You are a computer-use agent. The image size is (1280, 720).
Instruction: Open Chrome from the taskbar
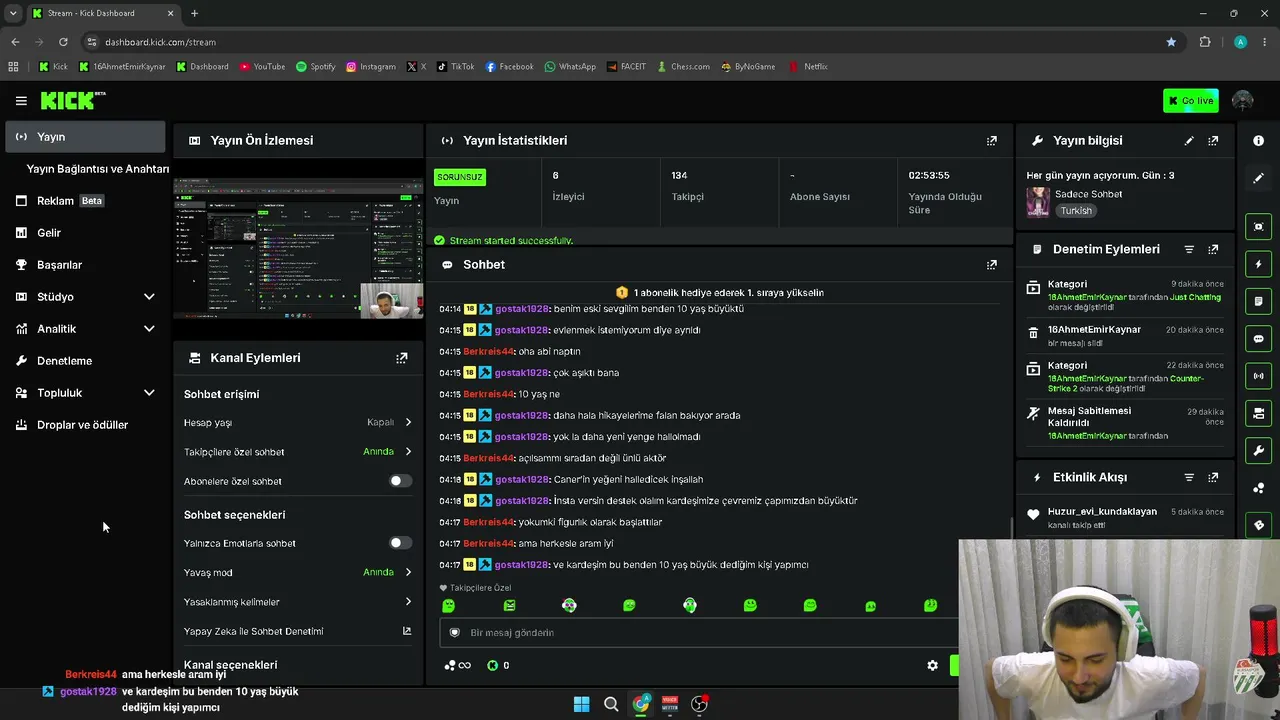[x=641, y=704]
